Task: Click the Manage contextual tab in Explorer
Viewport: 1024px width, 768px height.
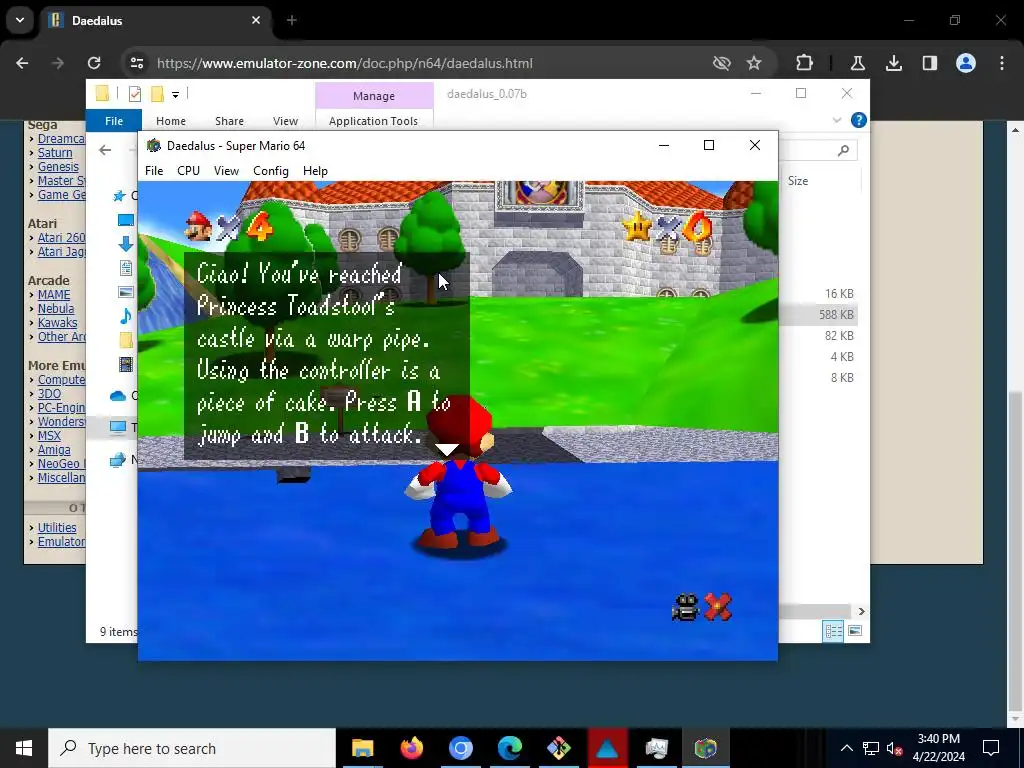Action: tap(374, 96)
